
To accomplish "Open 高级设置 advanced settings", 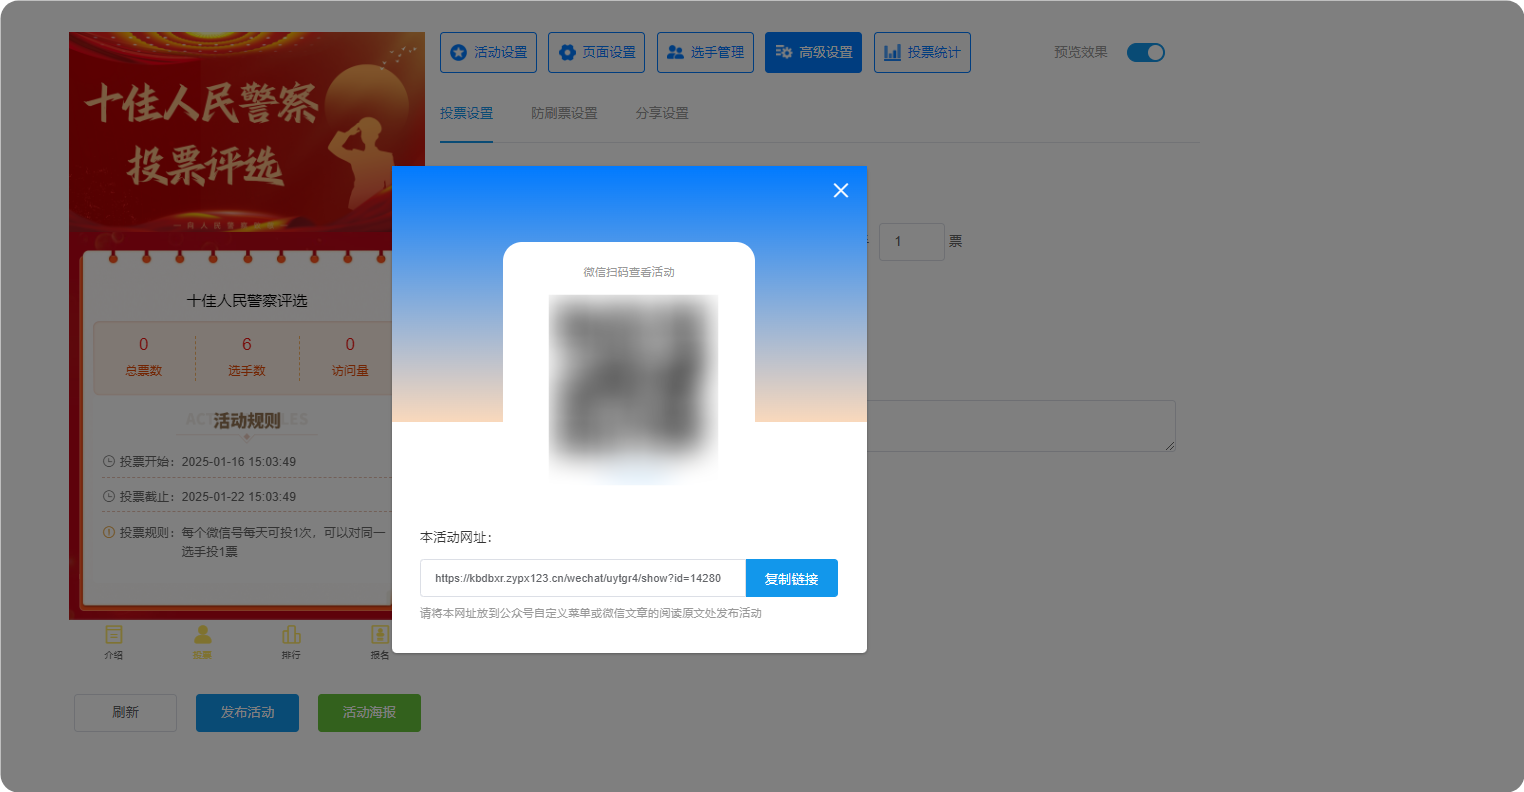I will 813,52.
